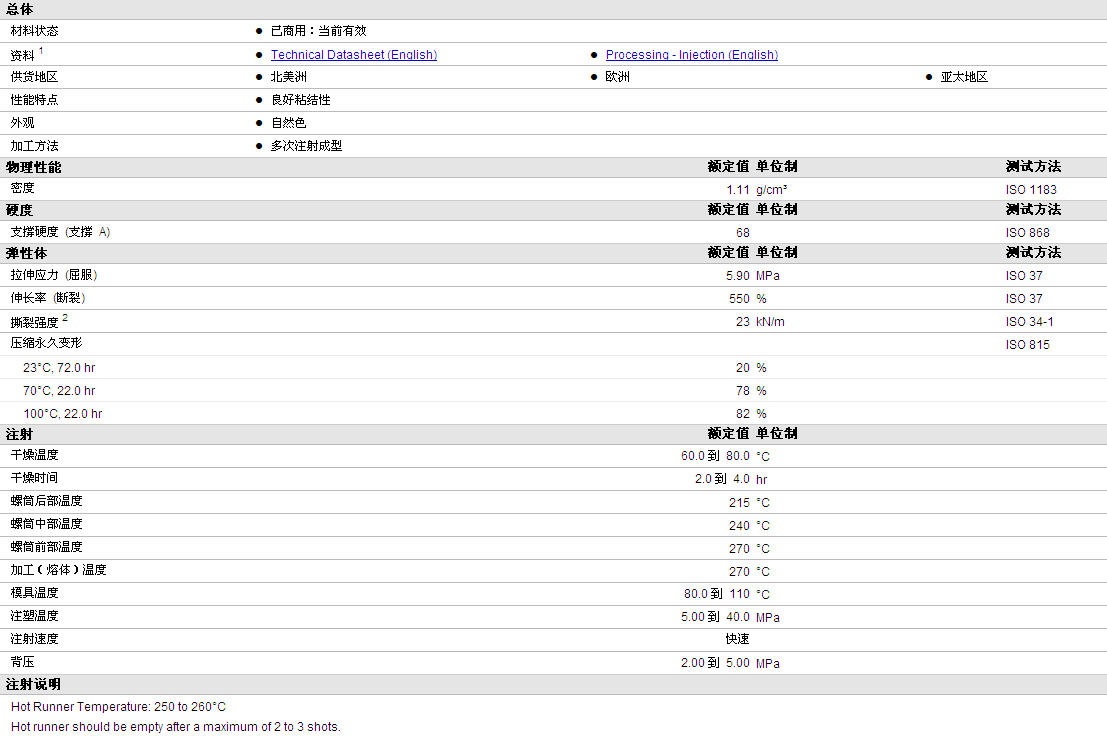
Task: Click the Hot runner should be empty note
Action: [x=176, y=727]
